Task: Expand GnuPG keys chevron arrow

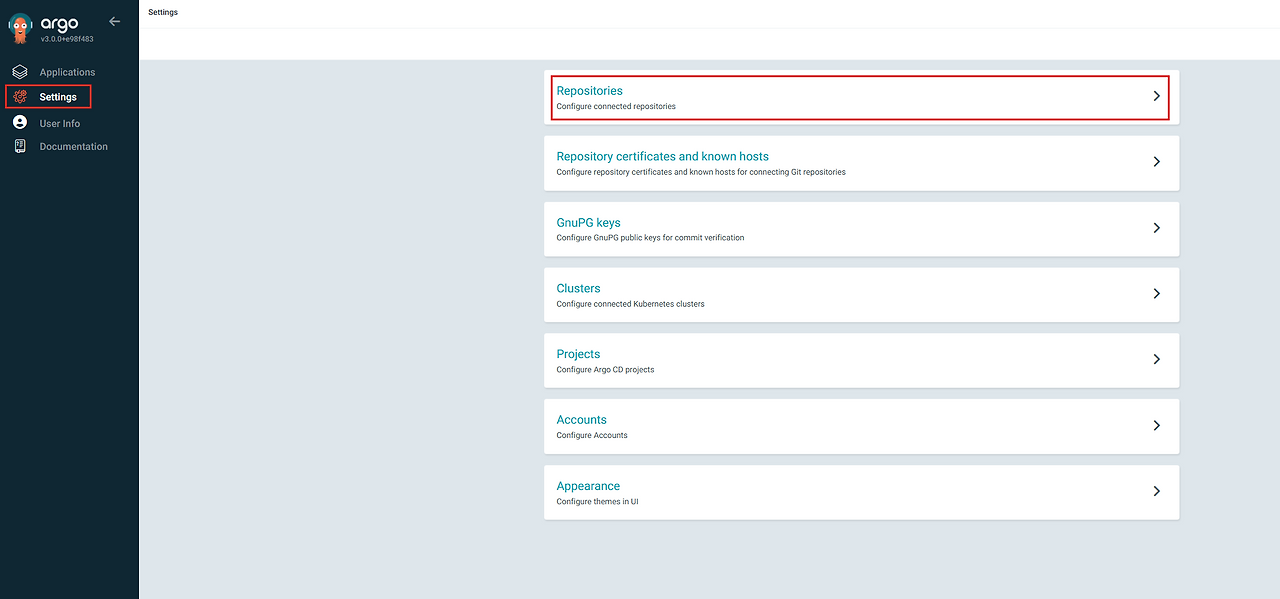Action: (x=1157, y=228)
